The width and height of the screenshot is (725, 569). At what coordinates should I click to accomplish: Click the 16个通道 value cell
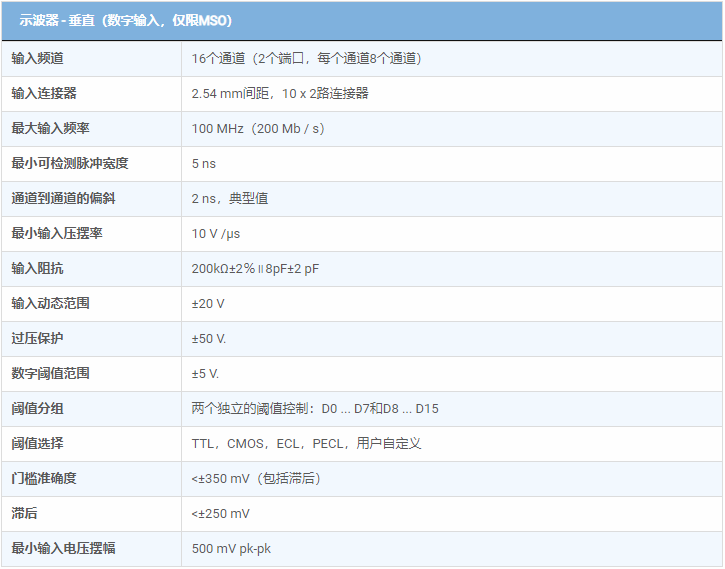click(x=306, y=58)
